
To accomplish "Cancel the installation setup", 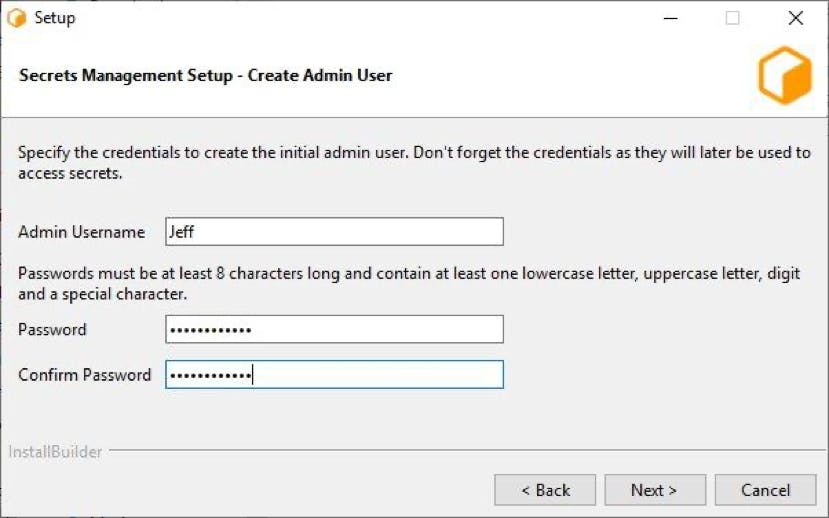I will [x=766, y=490].
